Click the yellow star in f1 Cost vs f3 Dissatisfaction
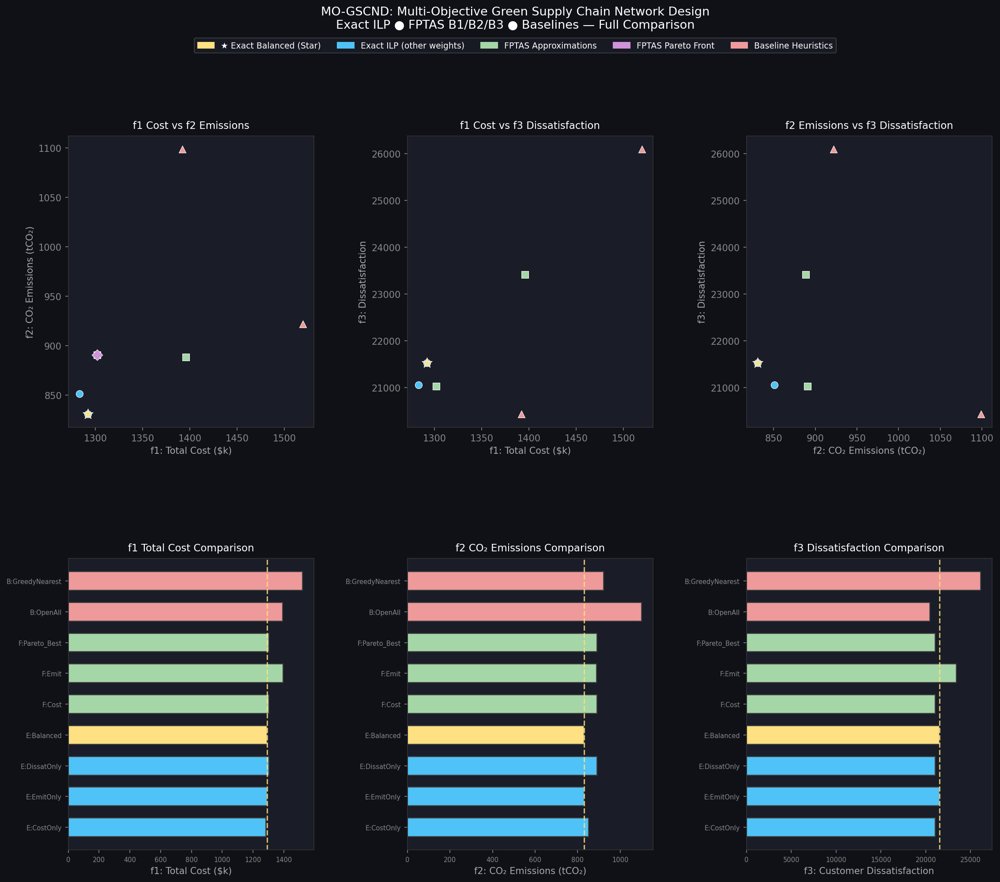 click(427, 363)
